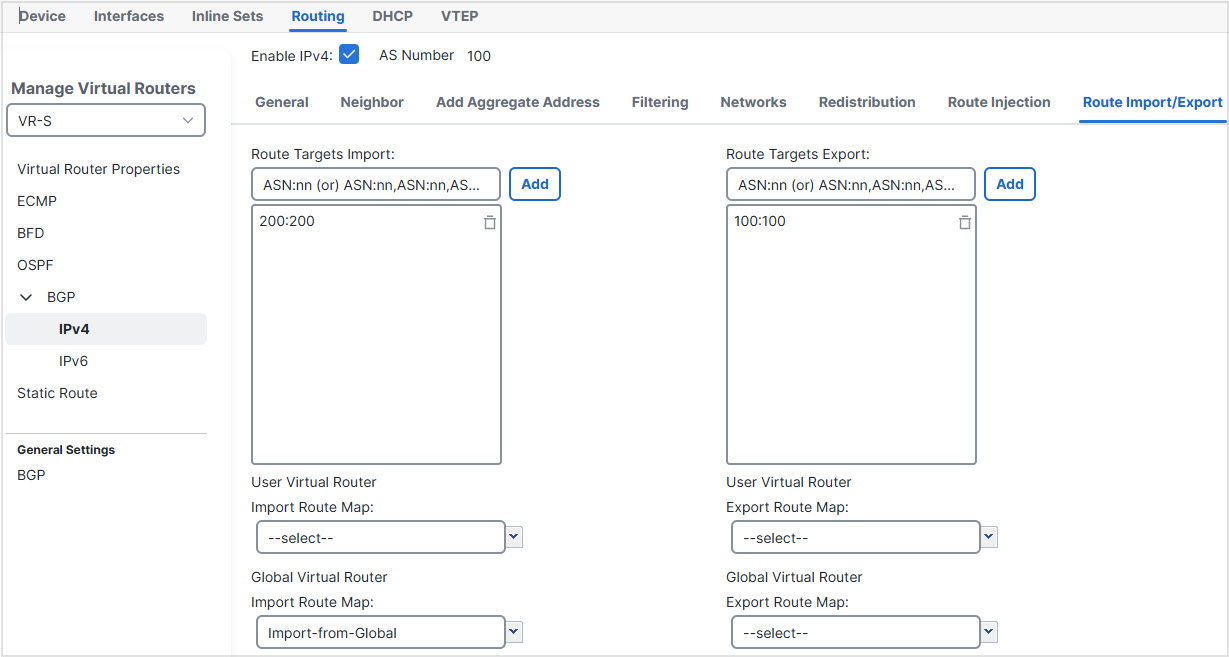Image resolution: width=1229 pixels, height=657 pixels.
Task: Collapse the BGP tree node
Action: [27, 297]
